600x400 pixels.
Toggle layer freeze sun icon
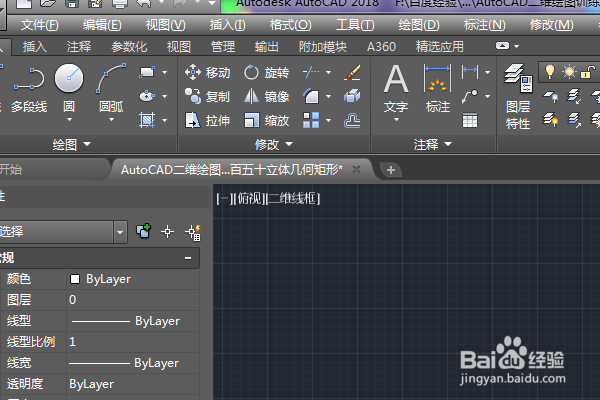pyautogui.click(x=569, y=72)
